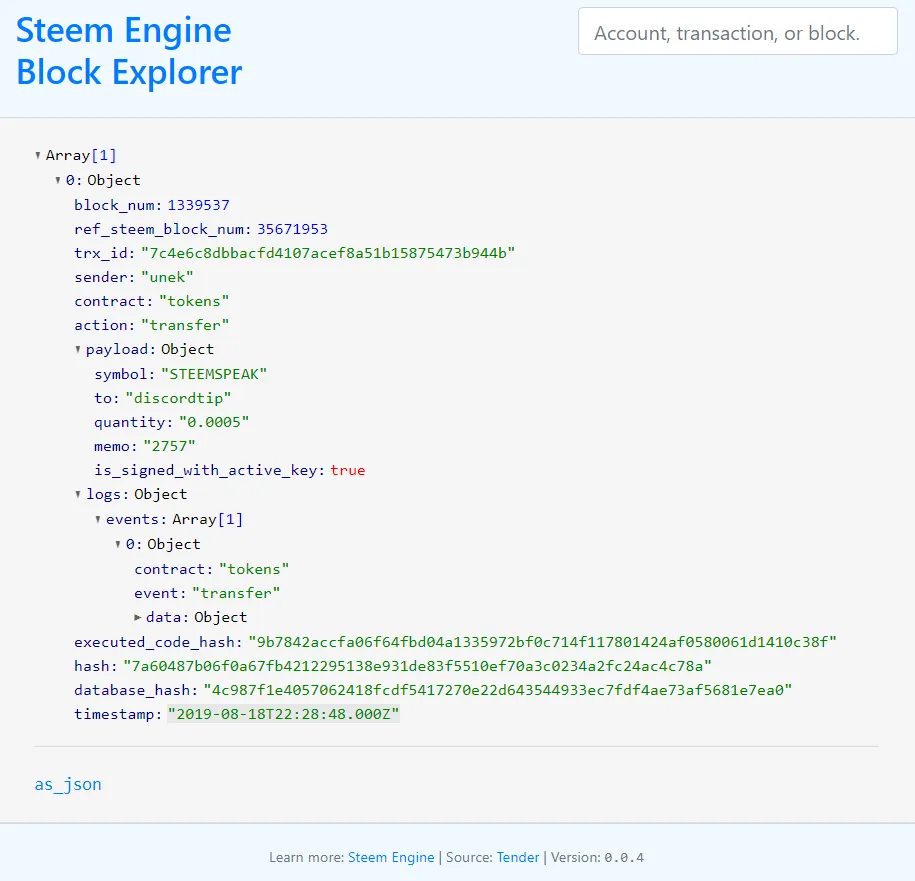The height and width of the screenshot is (881, 915).
Task: Select the memo value "2757"
Action: click(169, 446)
